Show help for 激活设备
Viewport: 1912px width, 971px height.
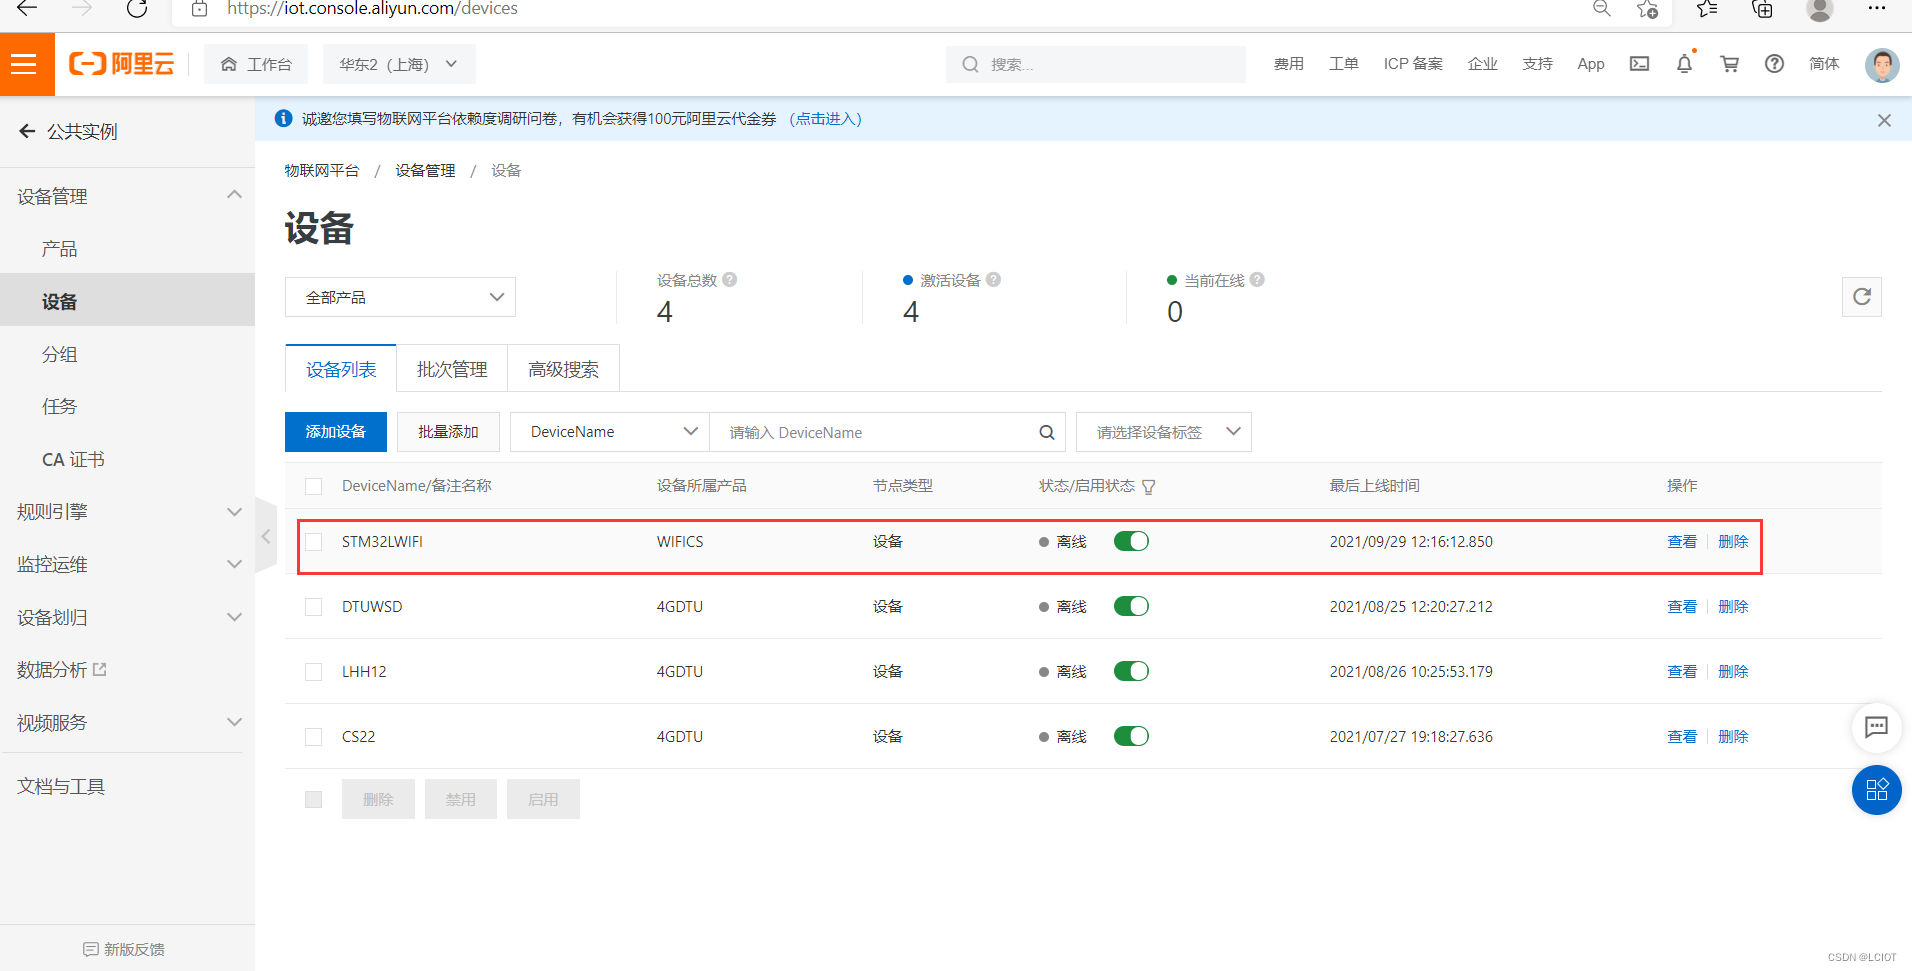click(x=993, y=280)
